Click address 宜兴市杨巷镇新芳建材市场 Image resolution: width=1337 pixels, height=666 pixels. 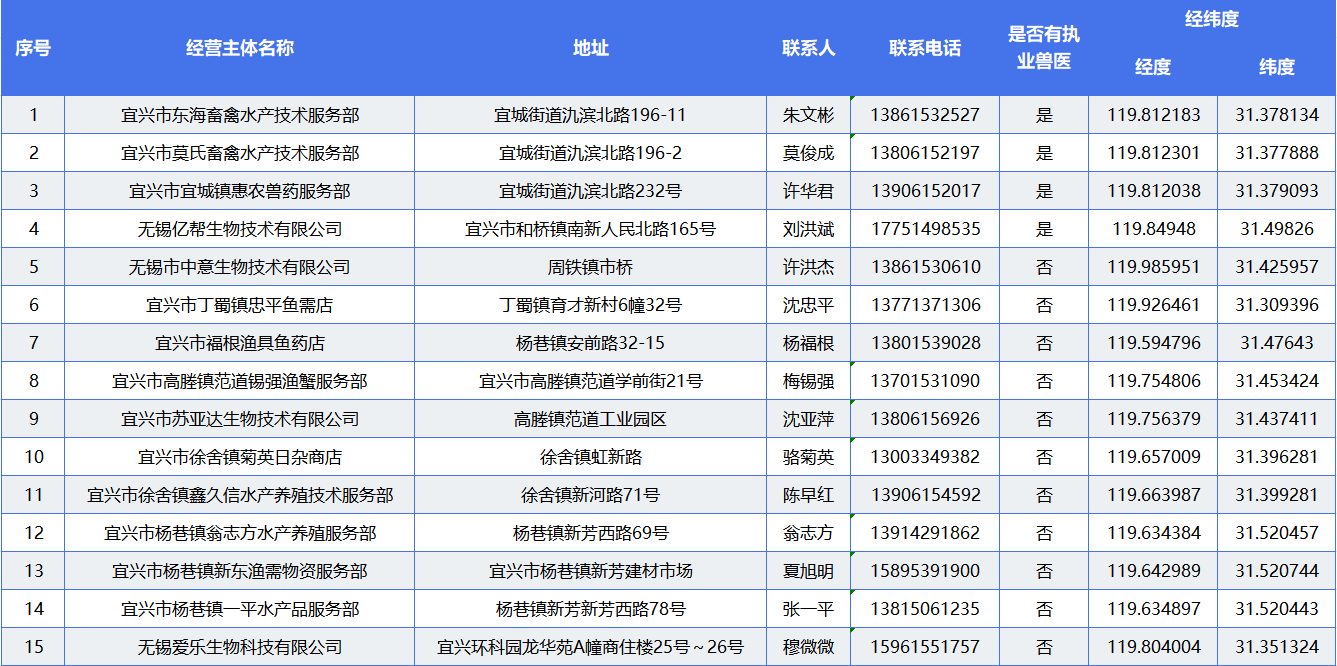pyautogui.click(x=591, y=571)
